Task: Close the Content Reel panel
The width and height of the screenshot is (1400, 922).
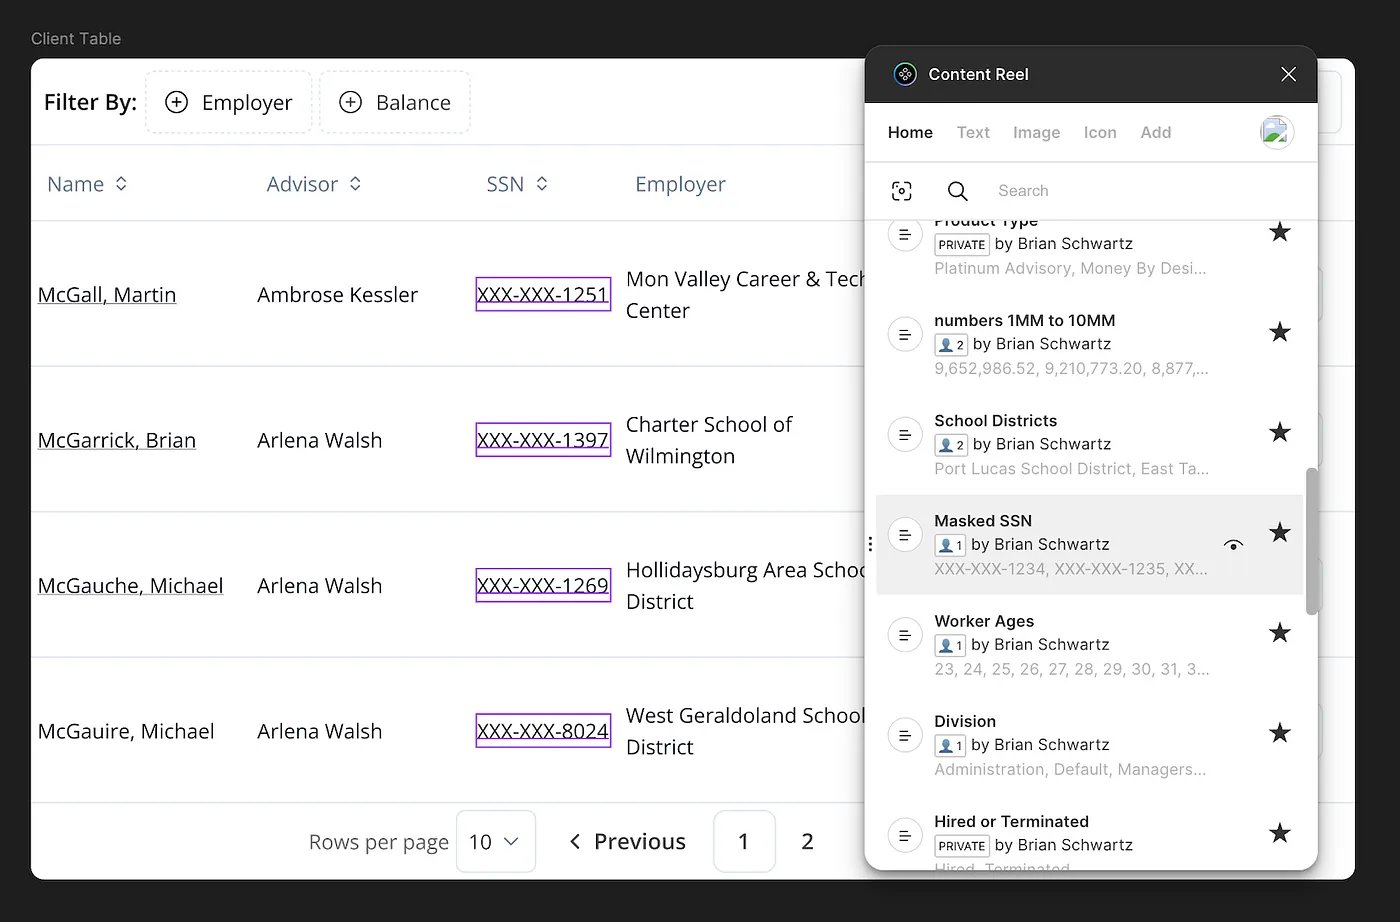Action: coord(1288,74)
